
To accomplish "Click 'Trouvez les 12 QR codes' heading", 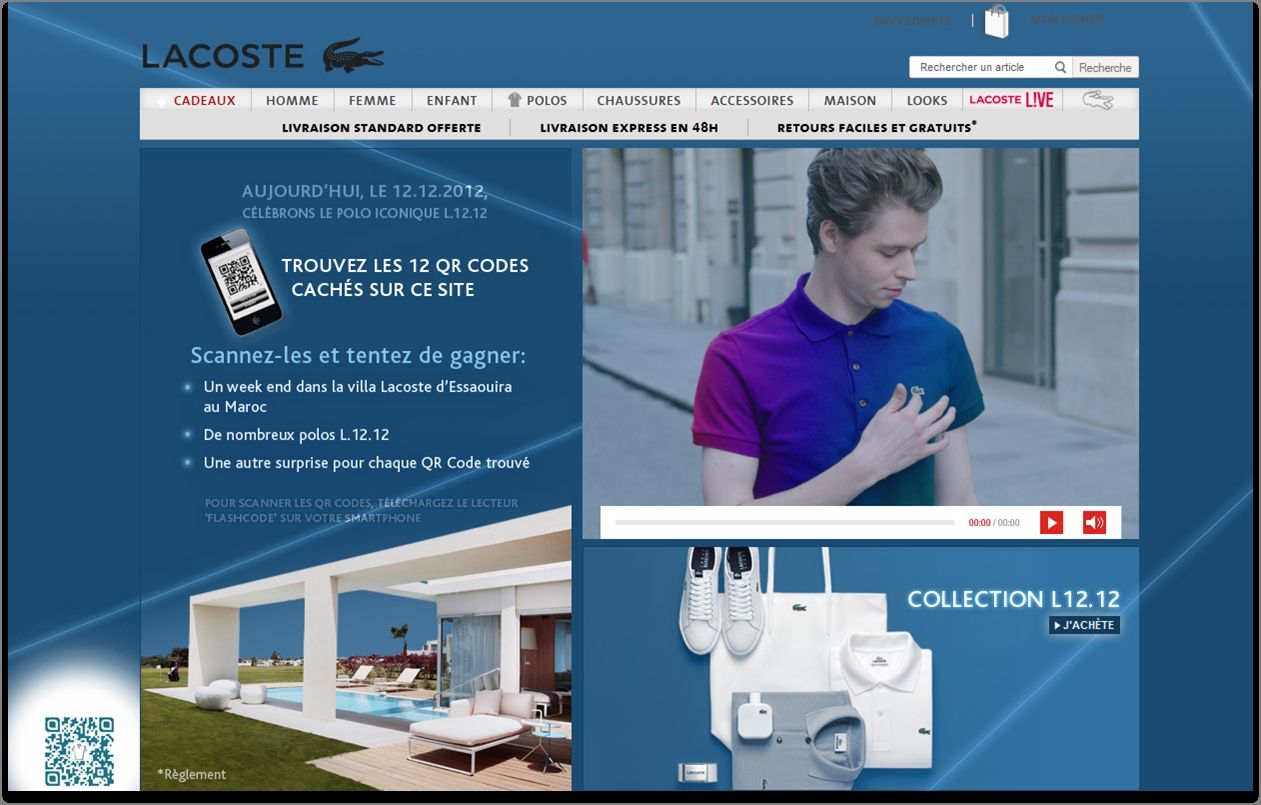I will [405, 278].
